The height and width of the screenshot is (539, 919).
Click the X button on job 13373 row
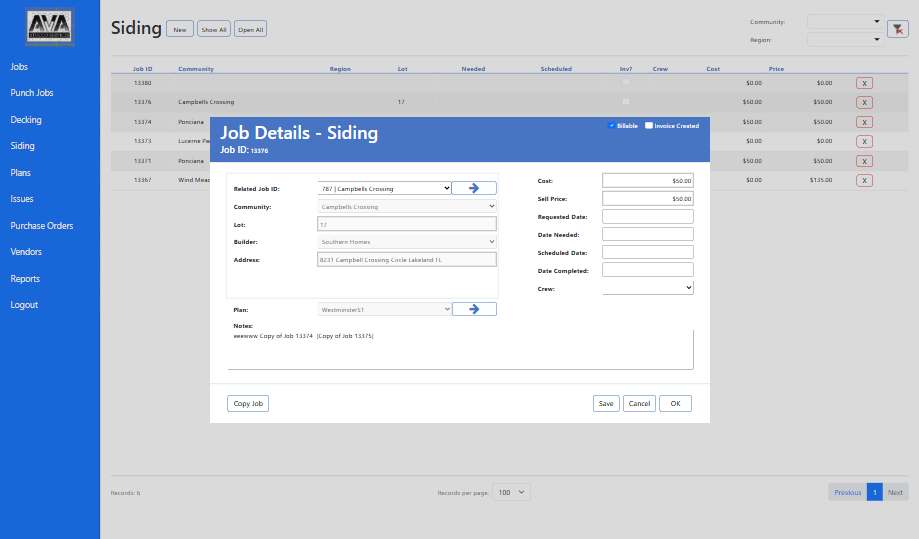click(864, 141)
